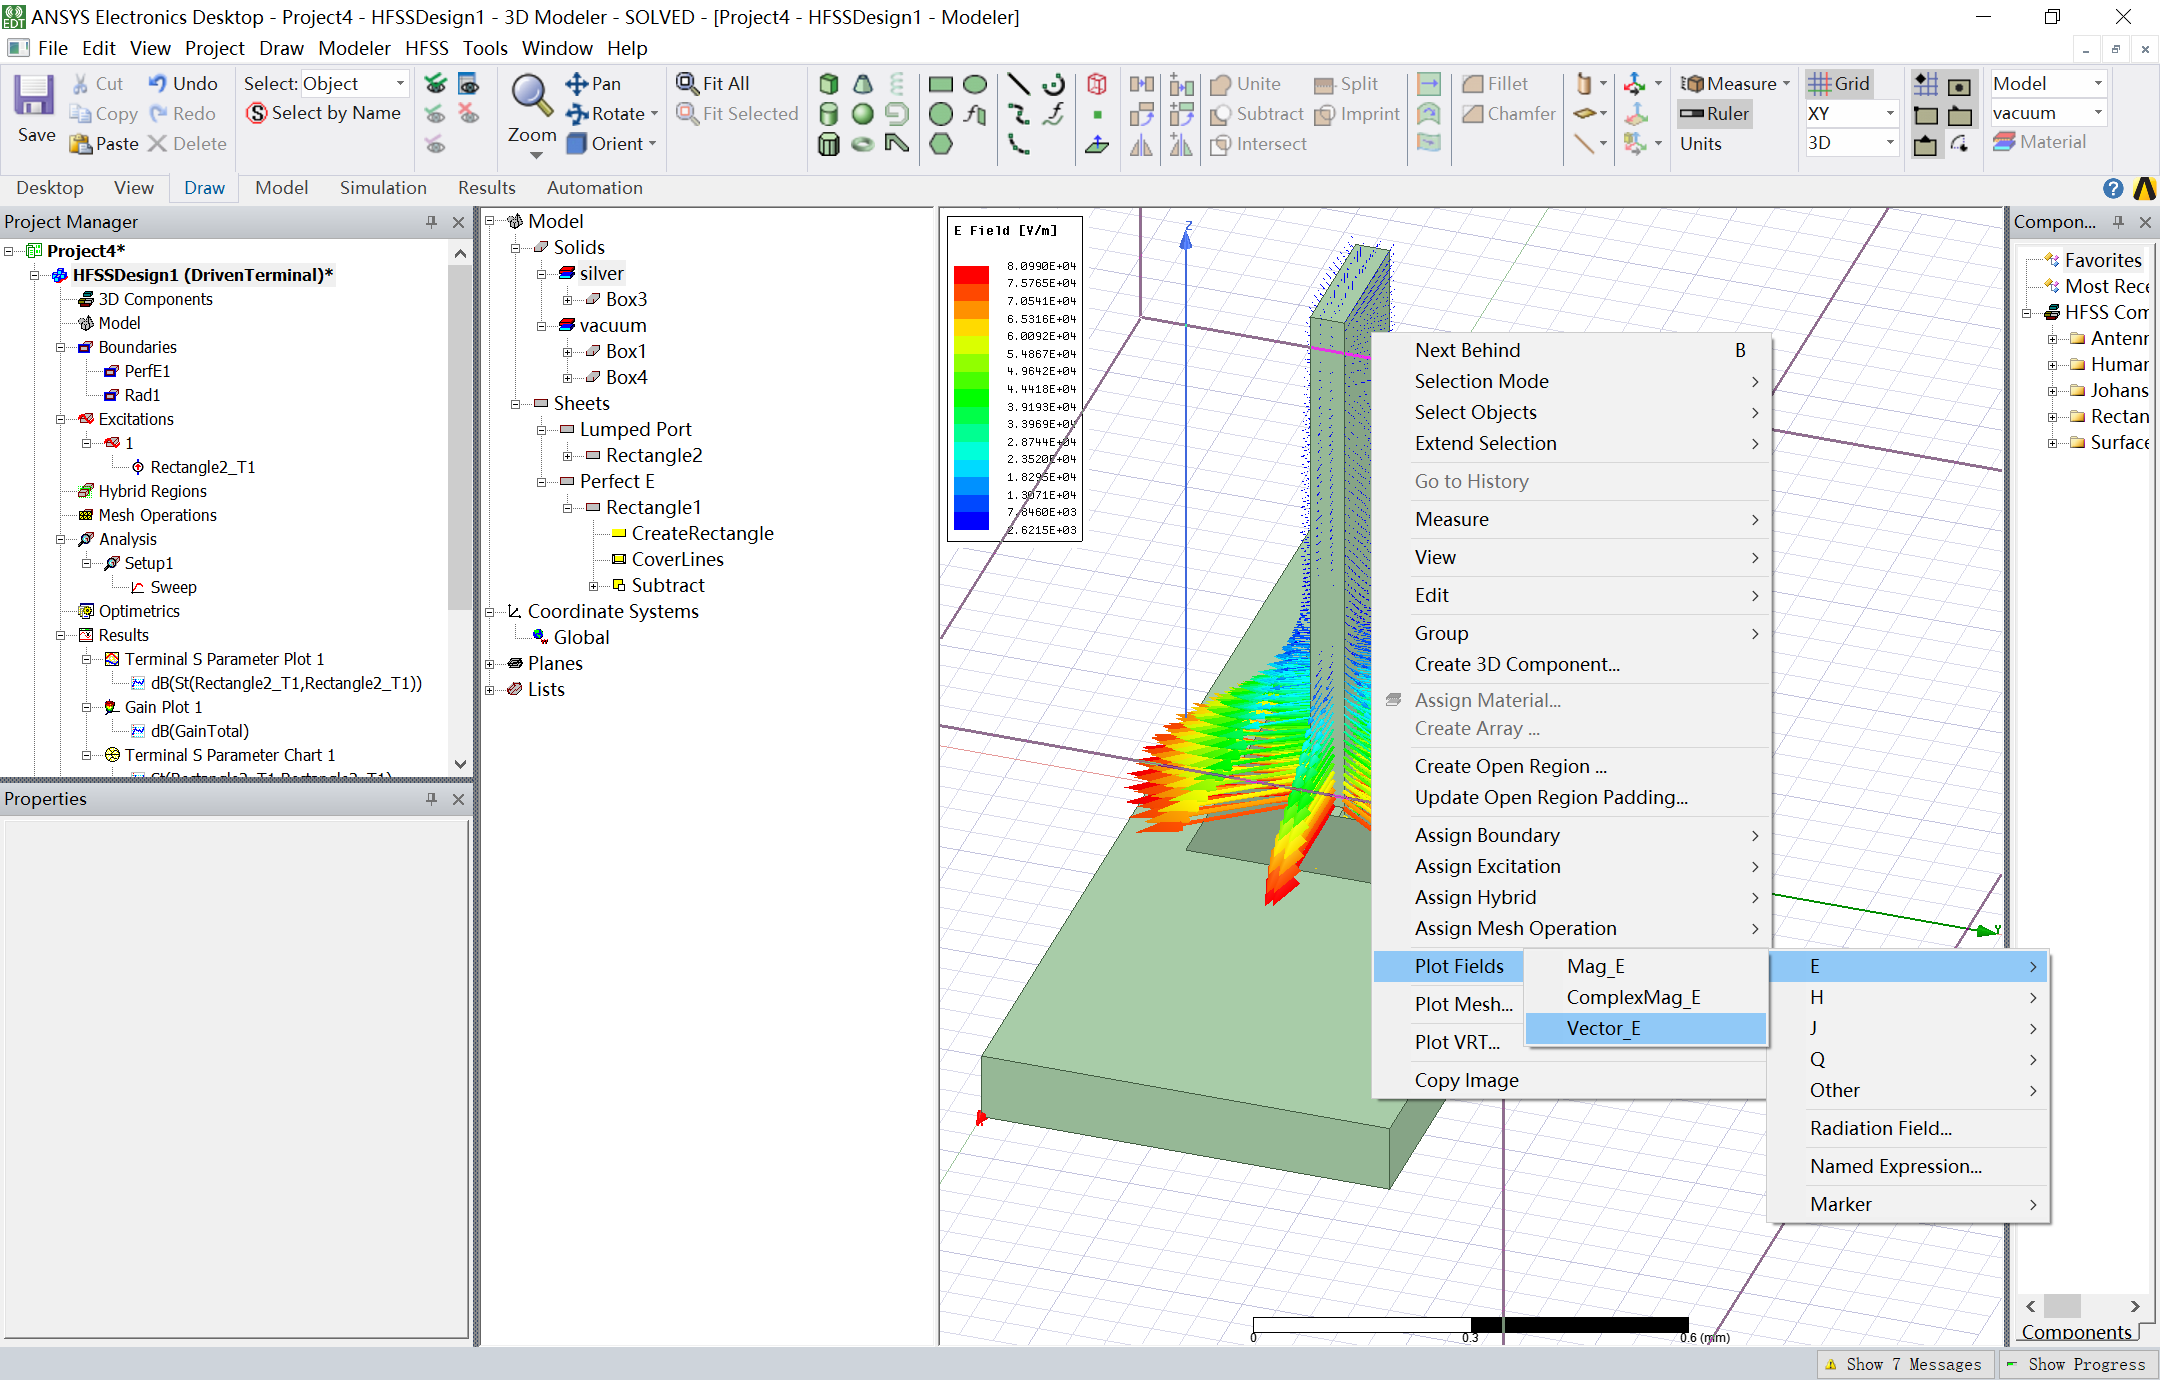The width and height of the screenshot is (2160, 1380).
Task: Select the Draw line tool
Action: (1018, 84)
